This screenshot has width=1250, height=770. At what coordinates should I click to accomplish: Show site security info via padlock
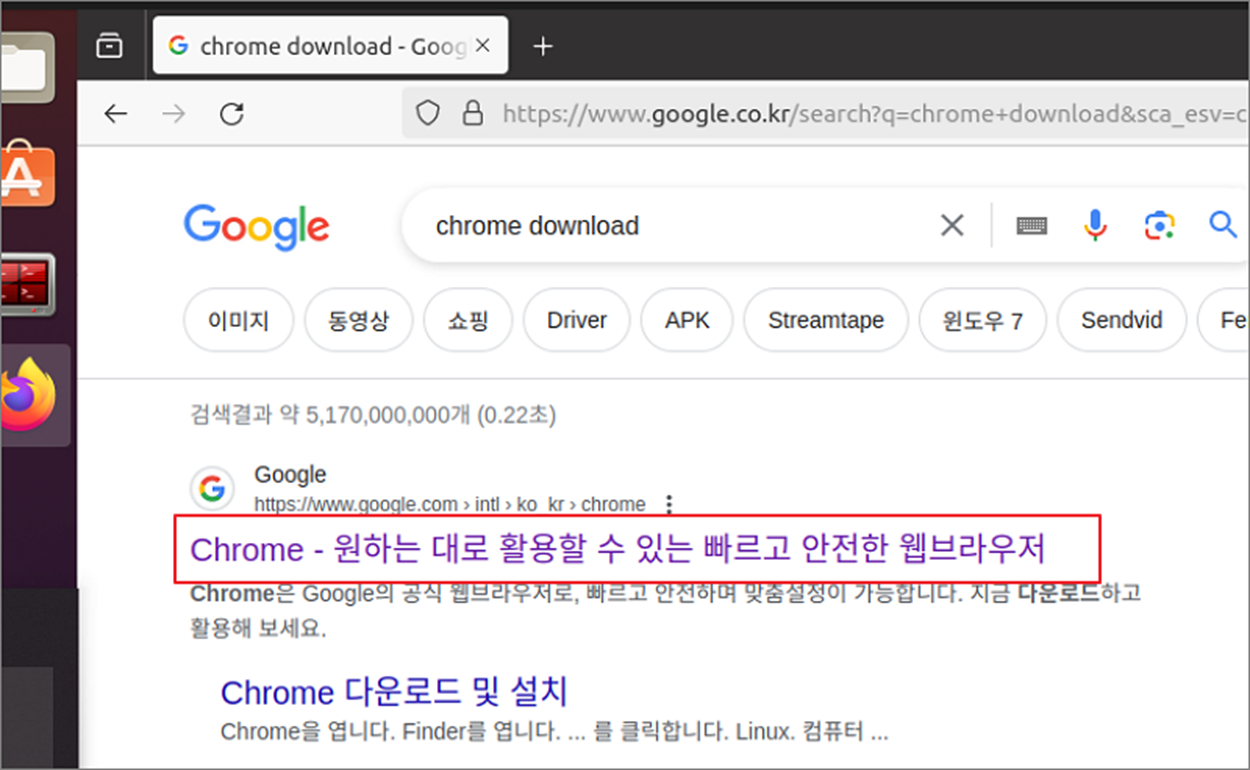pos(472,114)
